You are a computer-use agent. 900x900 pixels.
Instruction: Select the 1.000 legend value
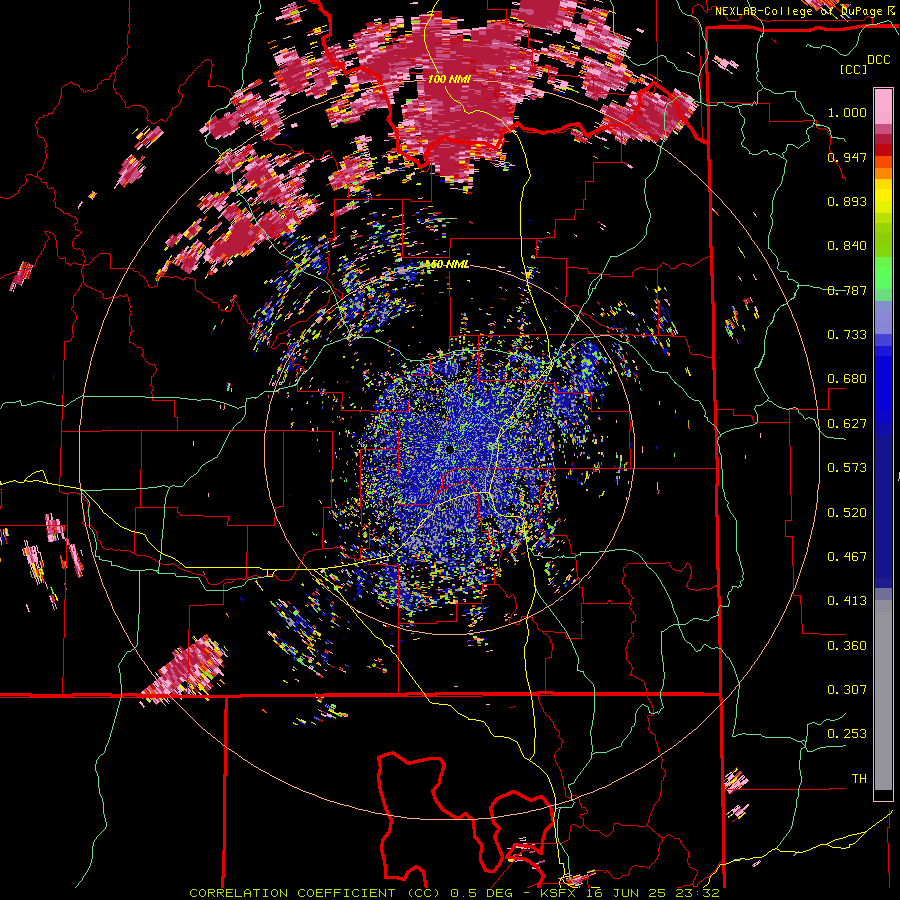tap(847, 112)
